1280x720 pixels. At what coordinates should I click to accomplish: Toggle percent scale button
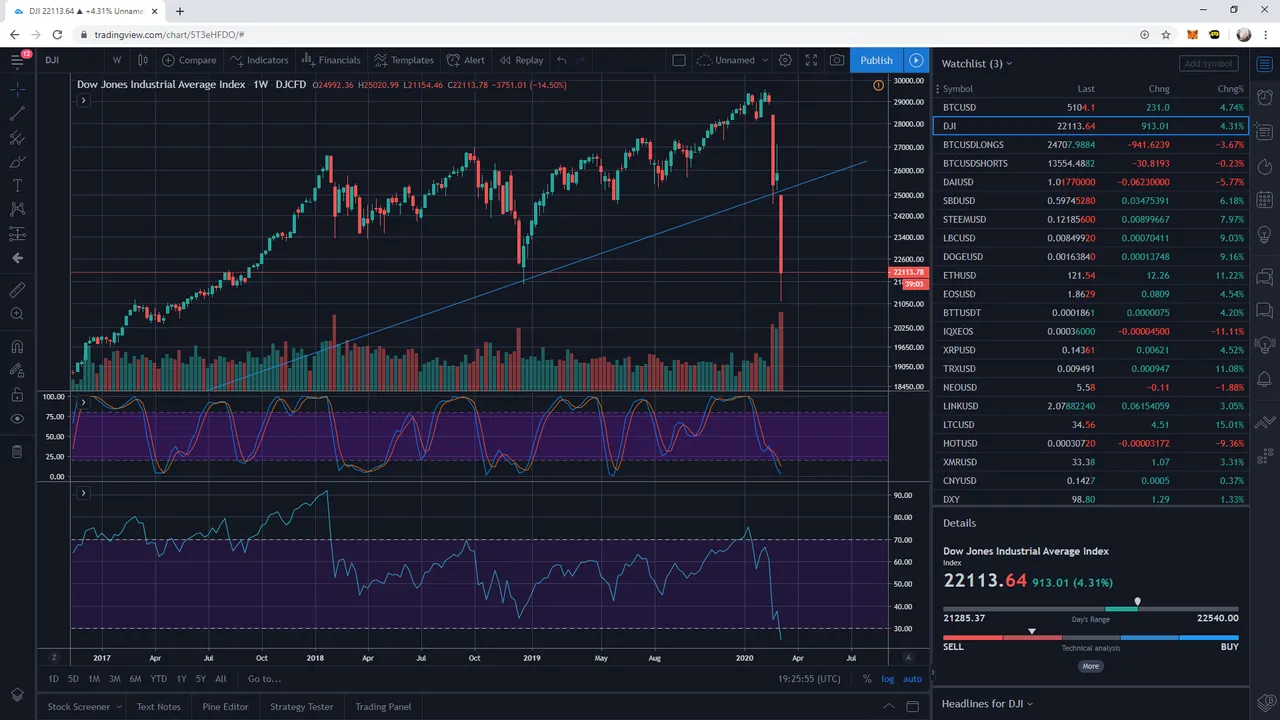pos(867,679)
